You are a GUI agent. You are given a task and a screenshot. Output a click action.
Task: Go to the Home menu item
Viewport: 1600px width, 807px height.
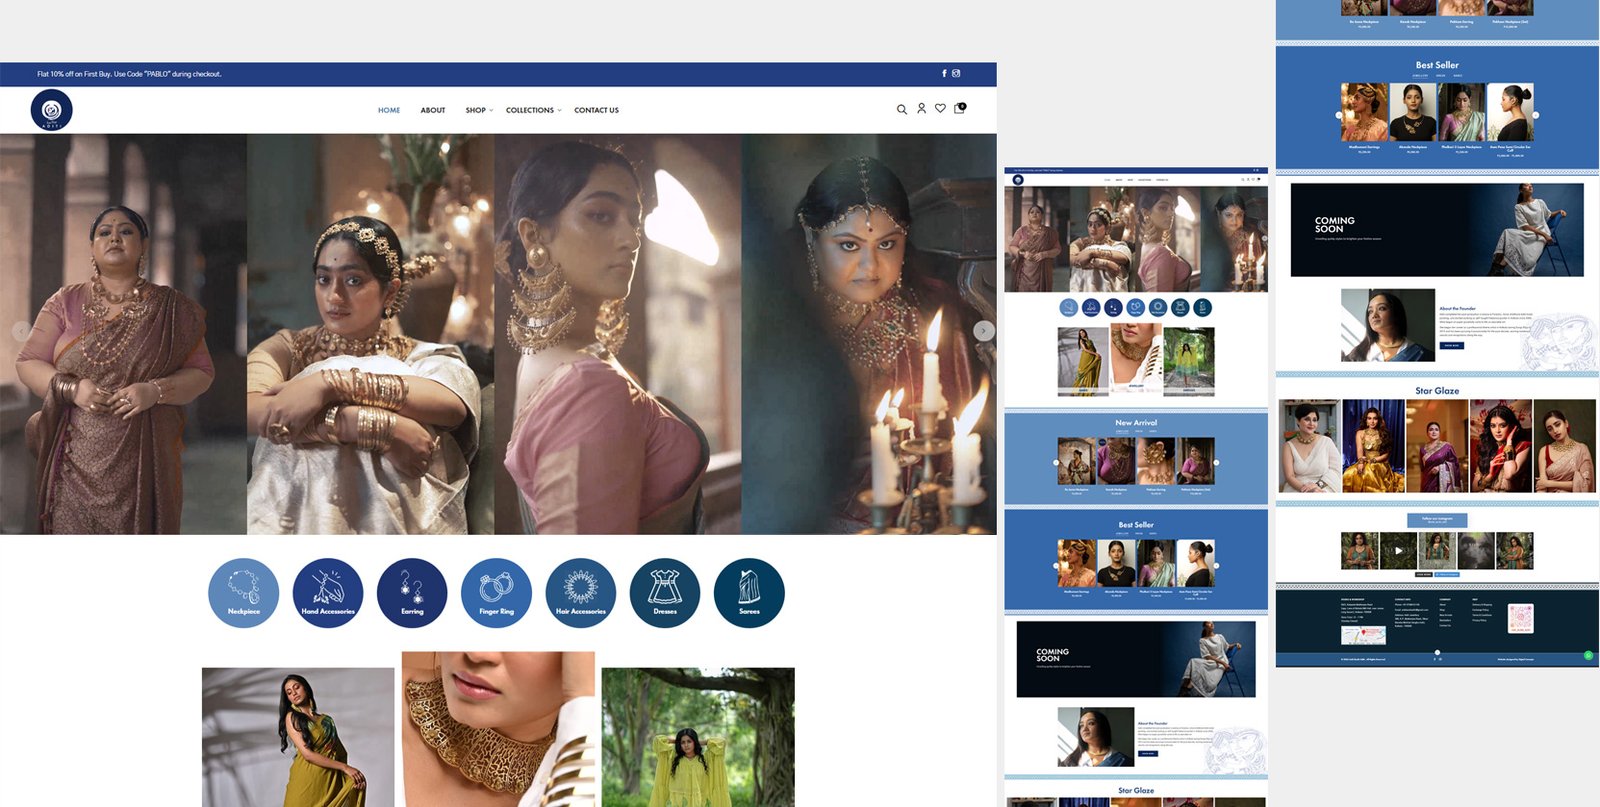(389, 110)
